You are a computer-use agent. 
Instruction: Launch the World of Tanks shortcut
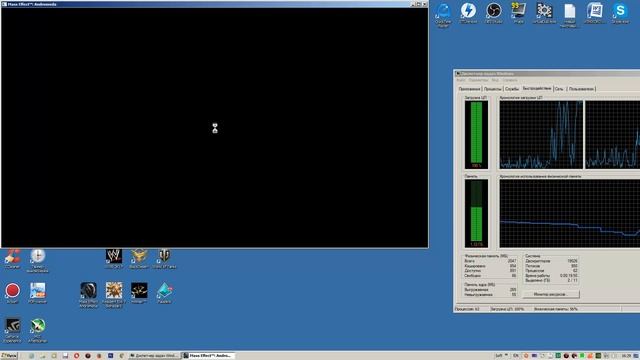pyautogui.click(x=164, y=259)
